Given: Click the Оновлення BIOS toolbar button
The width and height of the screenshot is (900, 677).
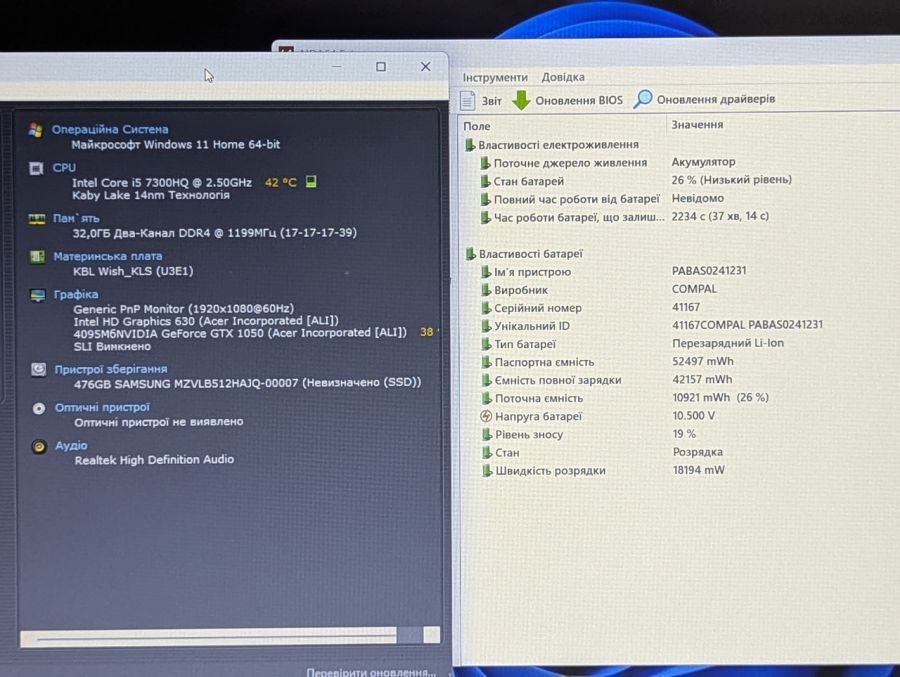Looking at the screenshot, I should [x=568, y=100].
